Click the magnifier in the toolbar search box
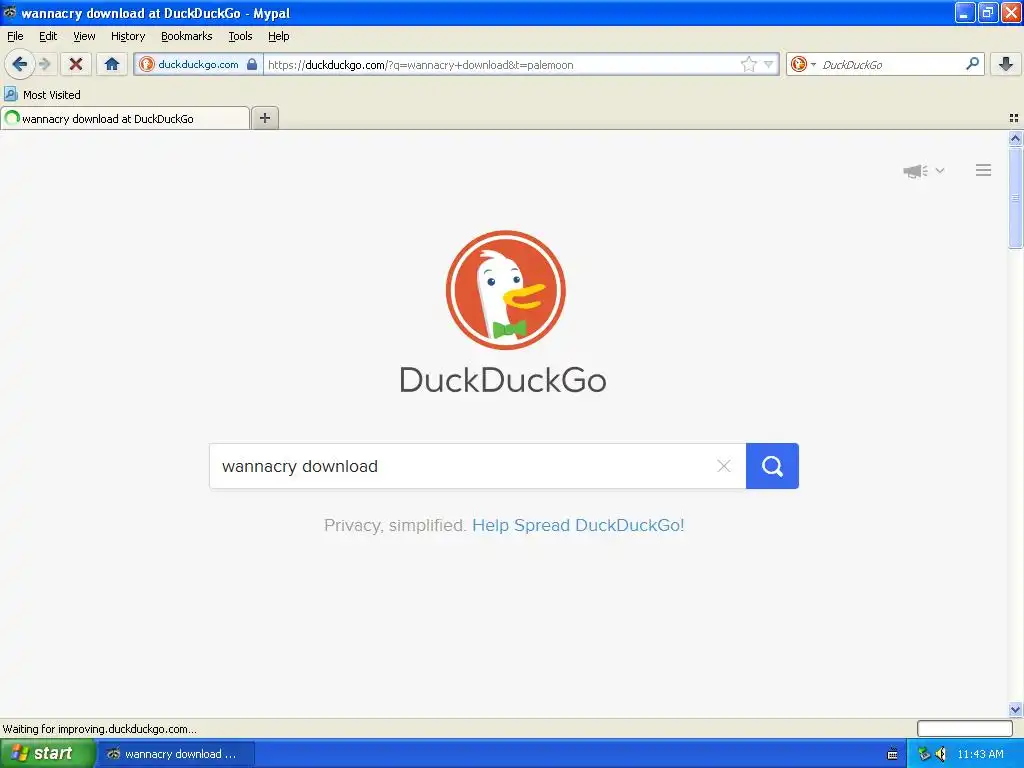This screenshot has width=1024, height=768. [x=972, y=63]
